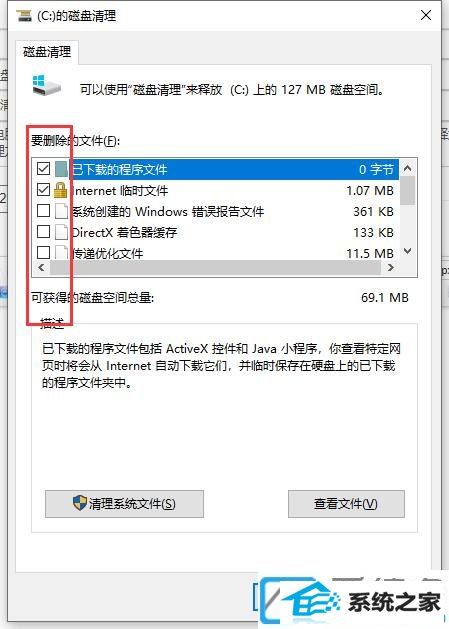Select the 磁盘清理 tab
This screenshot has width=449, height=629.
tap(47, 52)
